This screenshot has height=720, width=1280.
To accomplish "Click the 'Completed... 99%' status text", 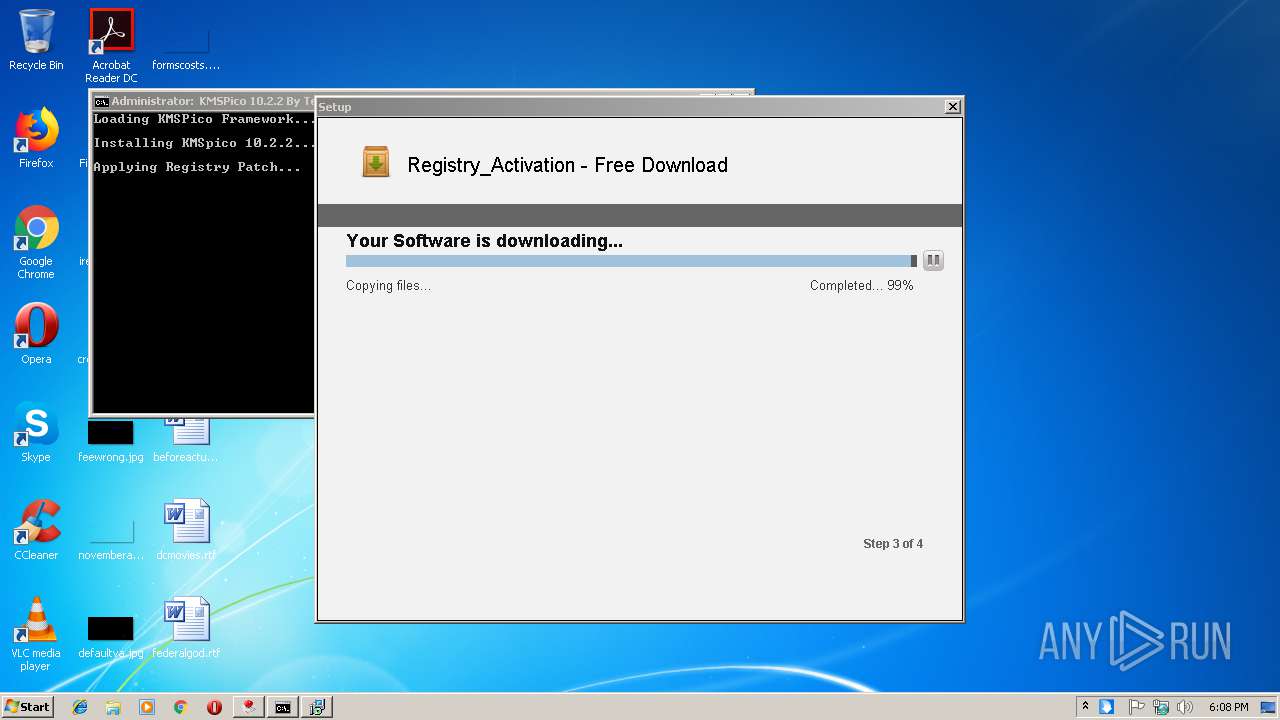I will click(x=861, y=286).
